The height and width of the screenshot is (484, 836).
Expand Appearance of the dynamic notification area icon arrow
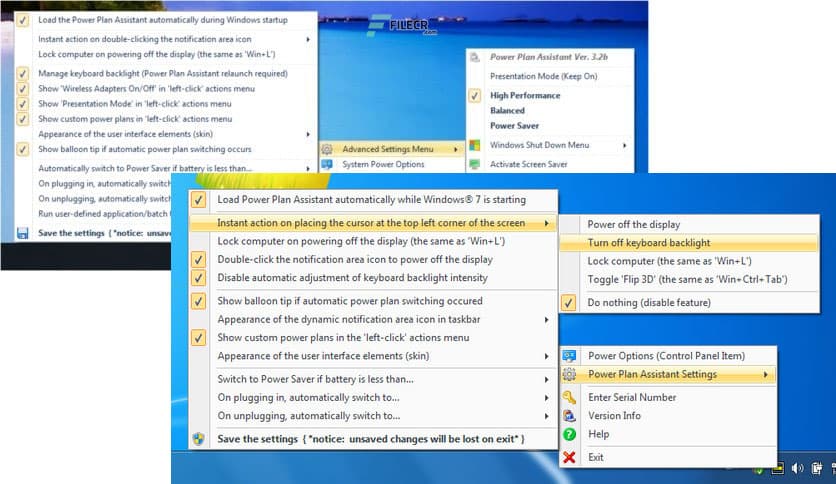click(546, 320)
